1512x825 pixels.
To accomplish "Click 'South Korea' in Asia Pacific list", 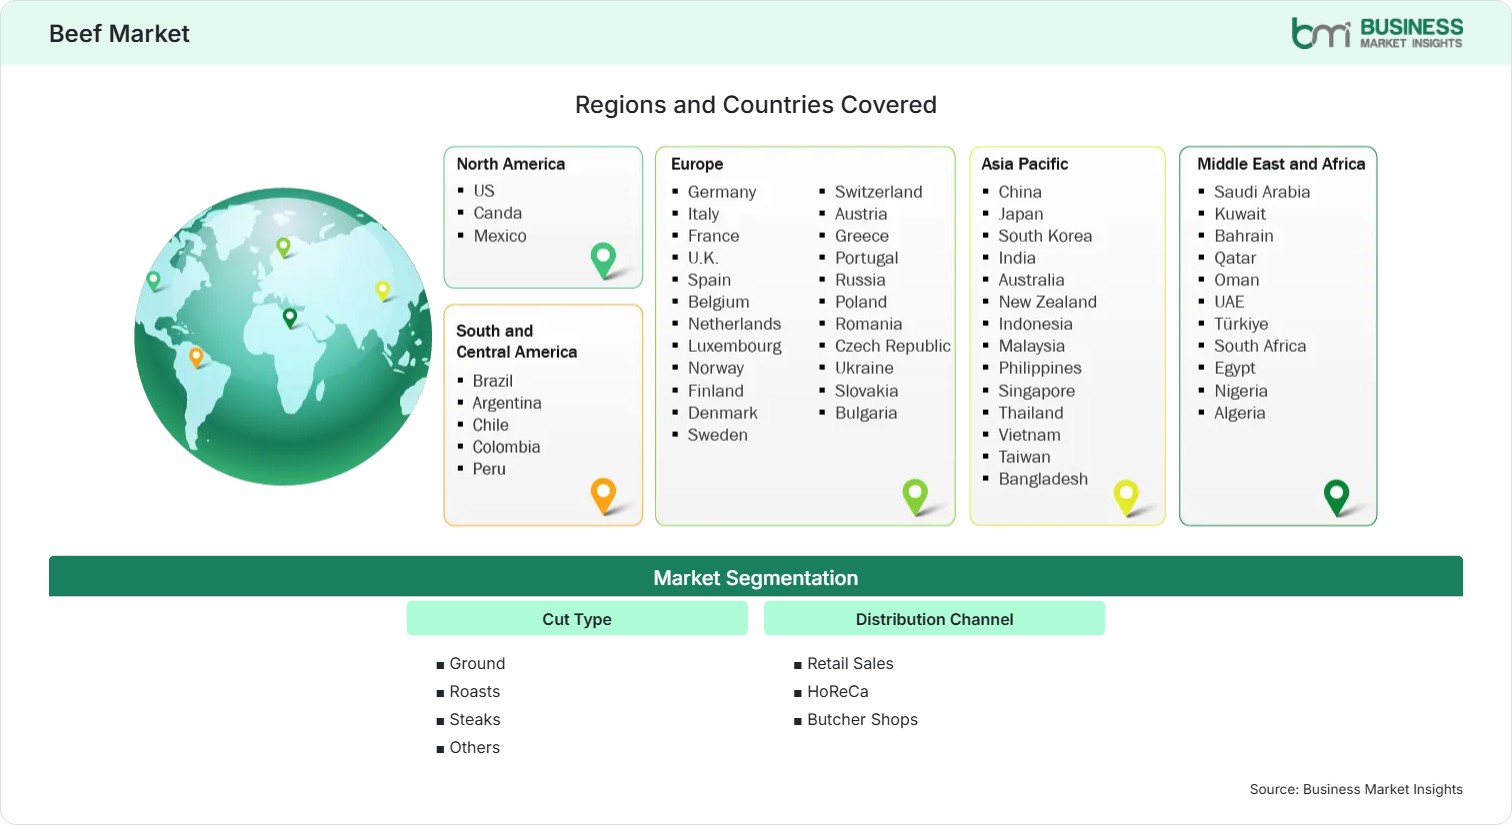I will tap(1045, 236).
